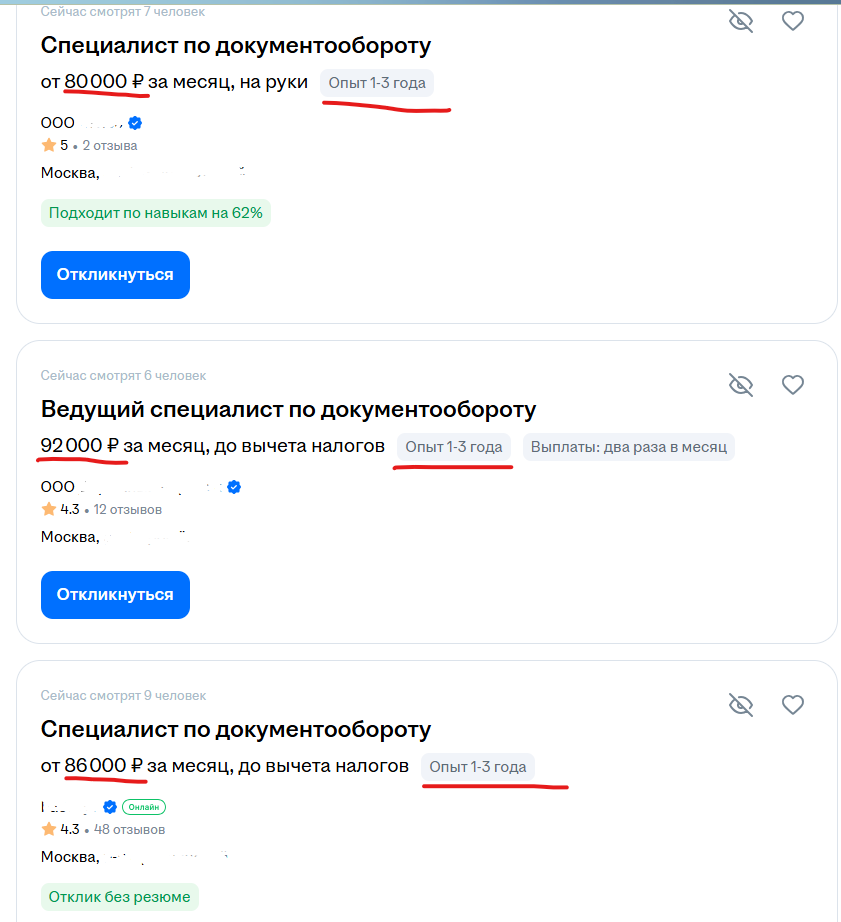
Task: Favorite the 86 000 ₽ vacancy with heart
Action: coord(793,704)
